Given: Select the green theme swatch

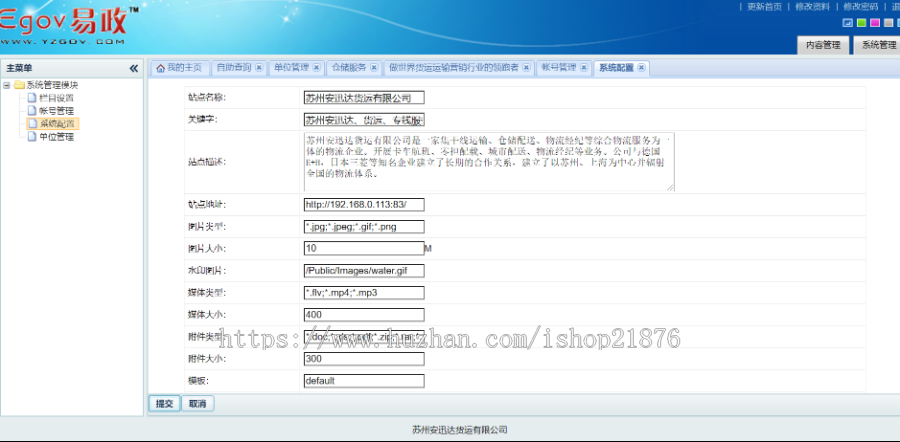Looking at the screenshot, I should (861, 23).
